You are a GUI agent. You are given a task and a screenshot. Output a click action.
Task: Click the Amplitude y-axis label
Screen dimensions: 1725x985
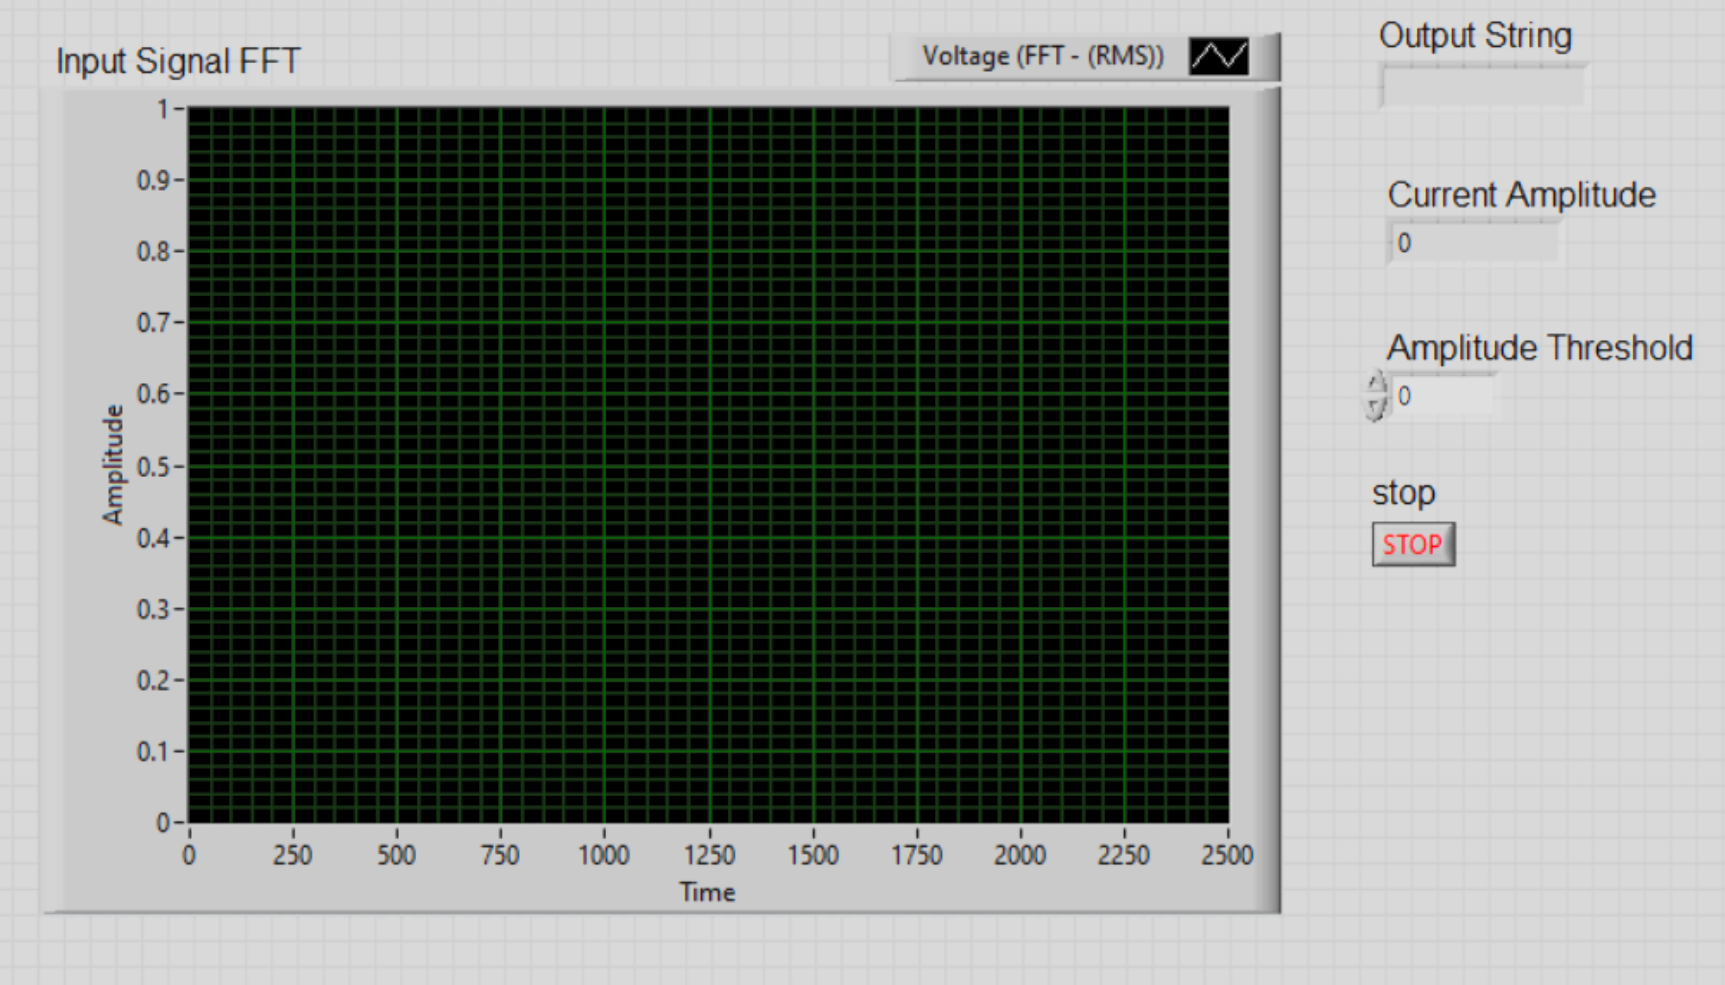coord(113,464)
